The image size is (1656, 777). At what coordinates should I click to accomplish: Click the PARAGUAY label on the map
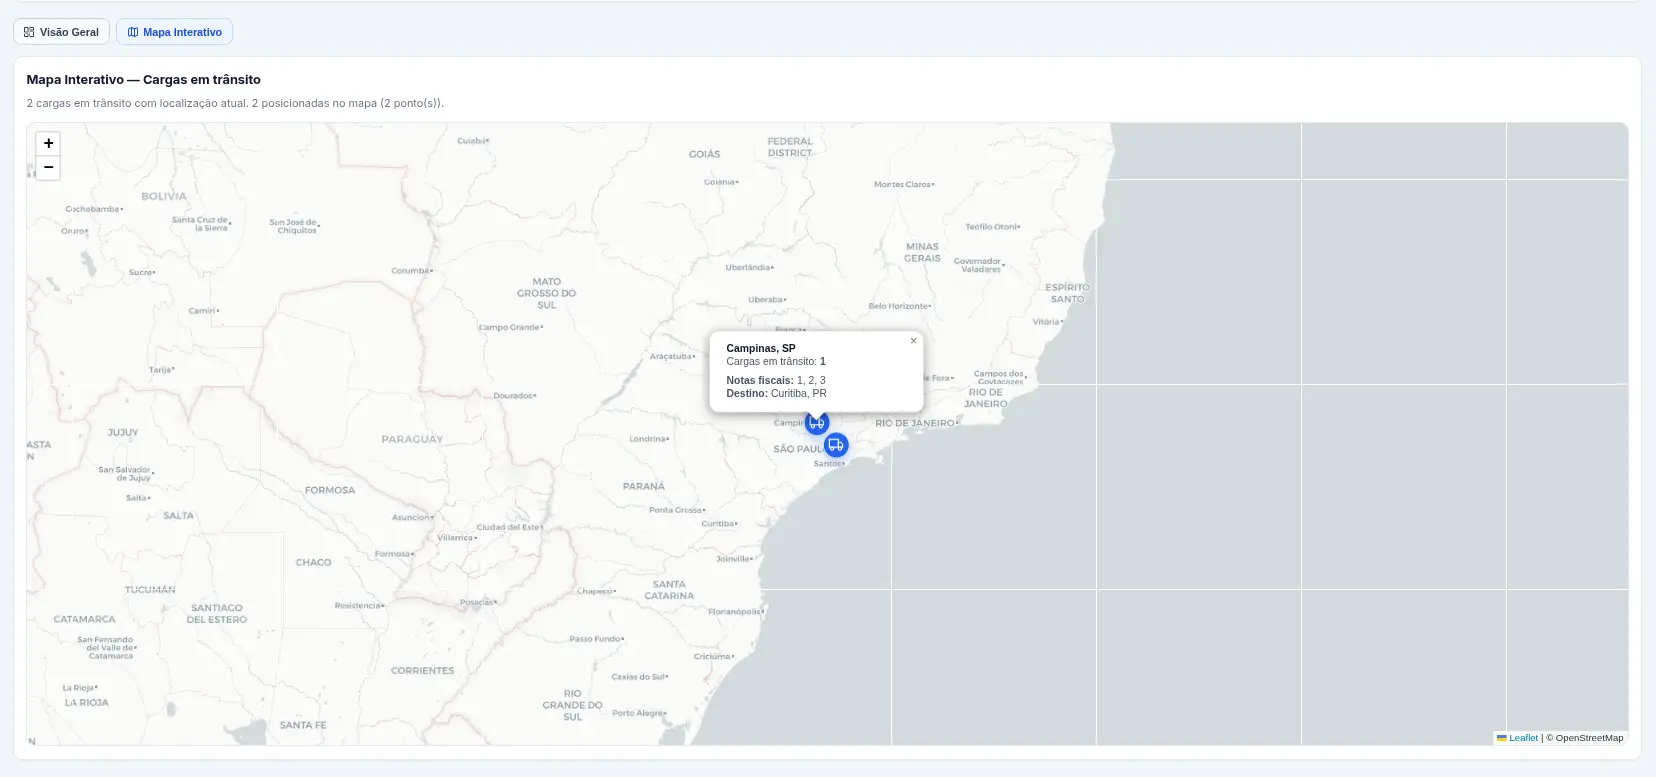click(412, 439)
